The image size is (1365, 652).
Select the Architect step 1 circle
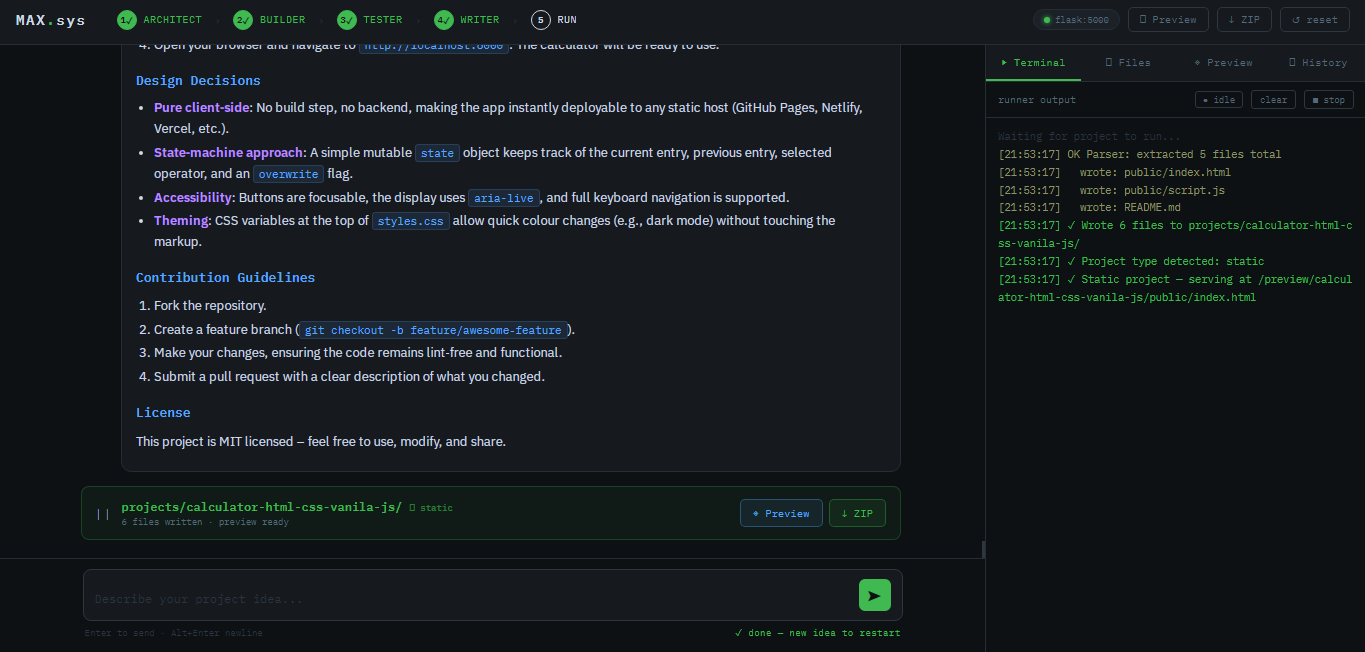tap(127, 20)
